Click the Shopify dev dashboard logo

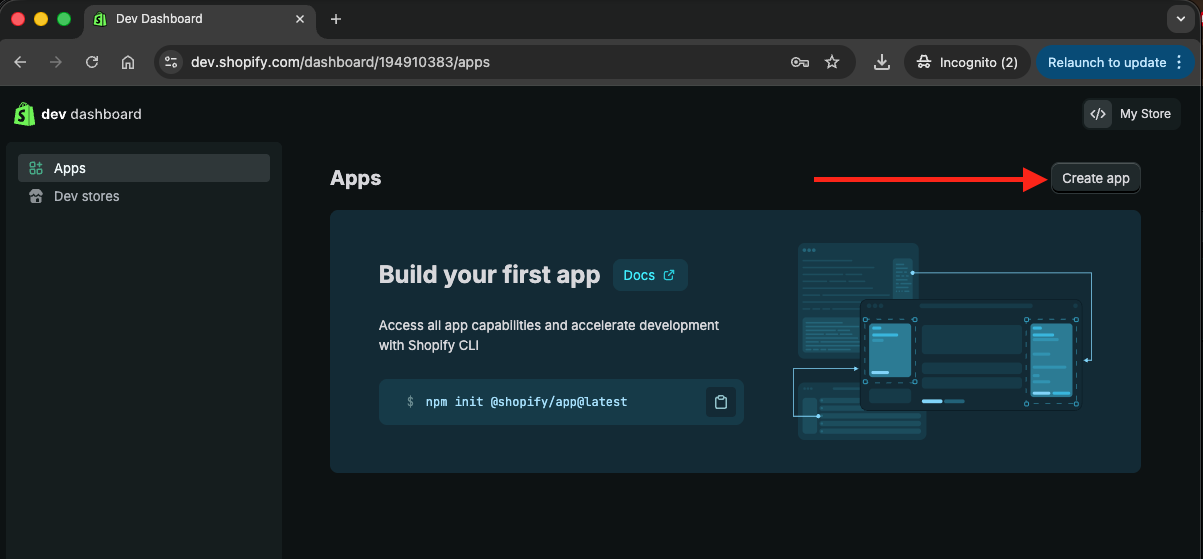(x=77, y=114)
